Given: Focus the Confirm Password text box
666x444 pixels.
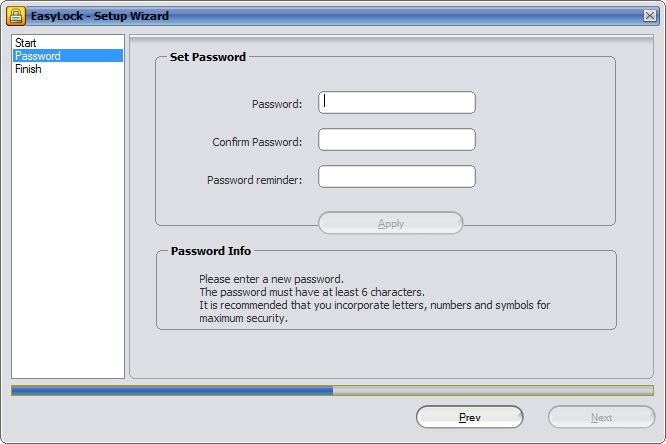Looking at the screenshot, I should [397, 140].
